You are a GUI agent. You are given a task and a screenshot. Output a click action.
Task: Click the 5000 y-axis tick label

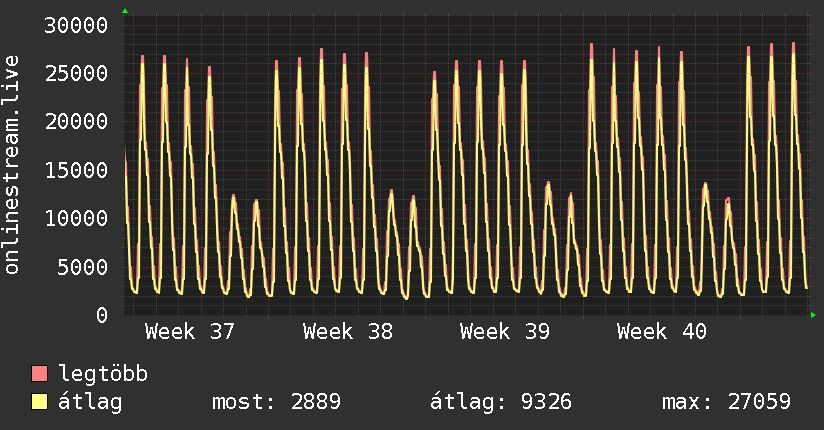[83, 267]
